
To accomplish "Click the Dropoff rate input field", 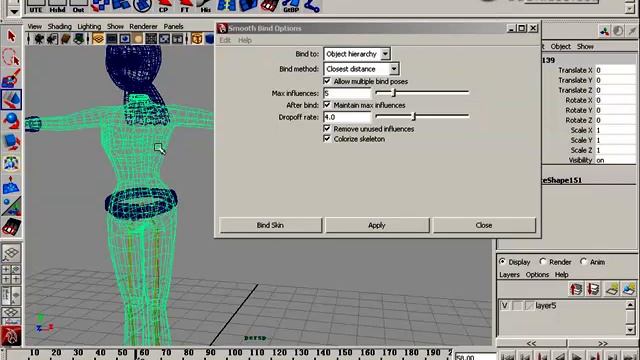I will (347, 117).
